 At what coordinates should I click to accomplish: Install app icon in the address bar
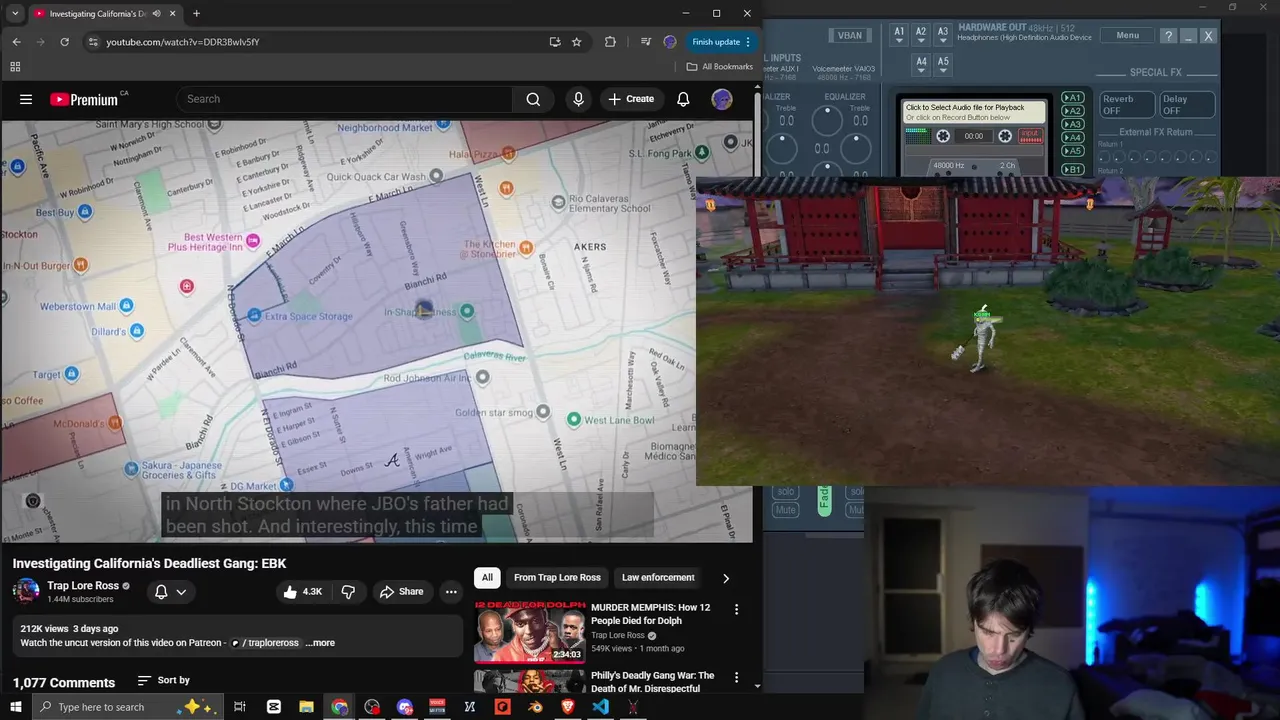[555, 42]
